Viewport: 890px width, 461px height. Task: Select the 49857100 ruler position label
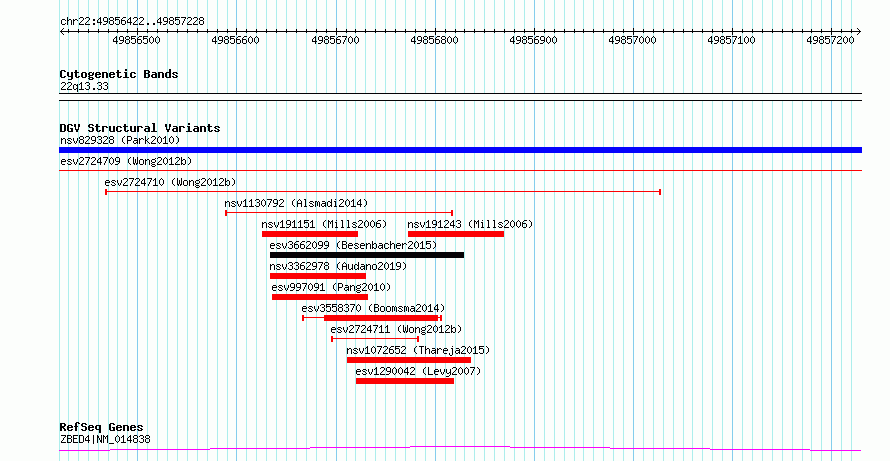pos(732,40)
